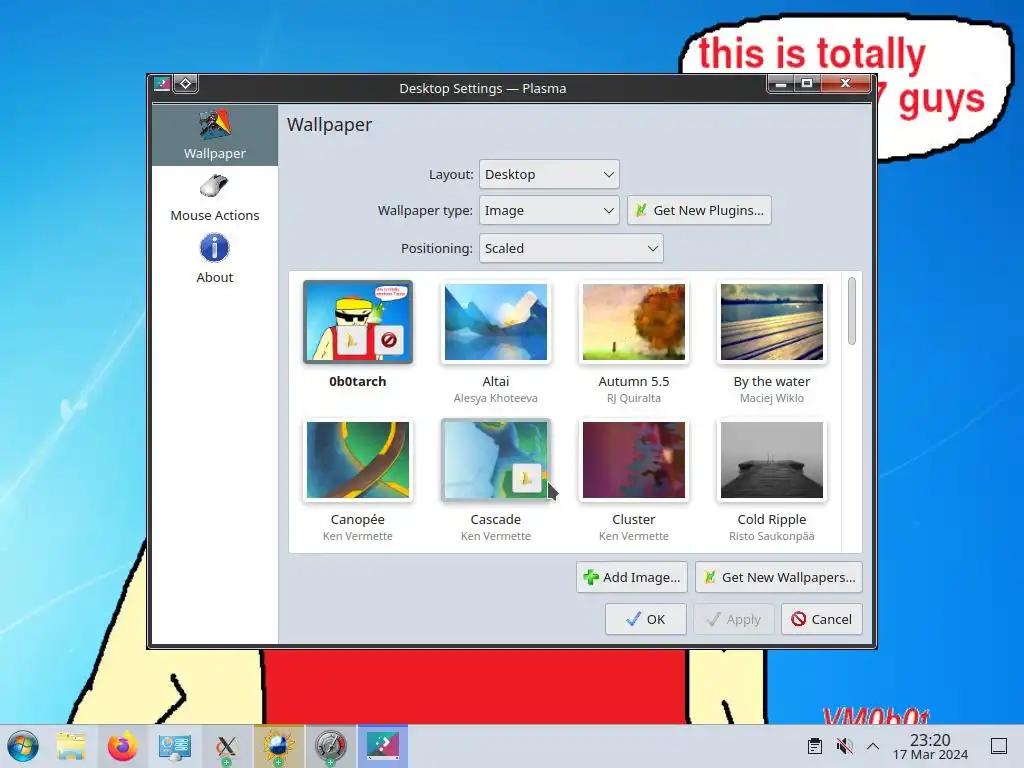1024x768 pixels.
Task: Click the muted volume tray icon
Action: (x=844, y=746)
